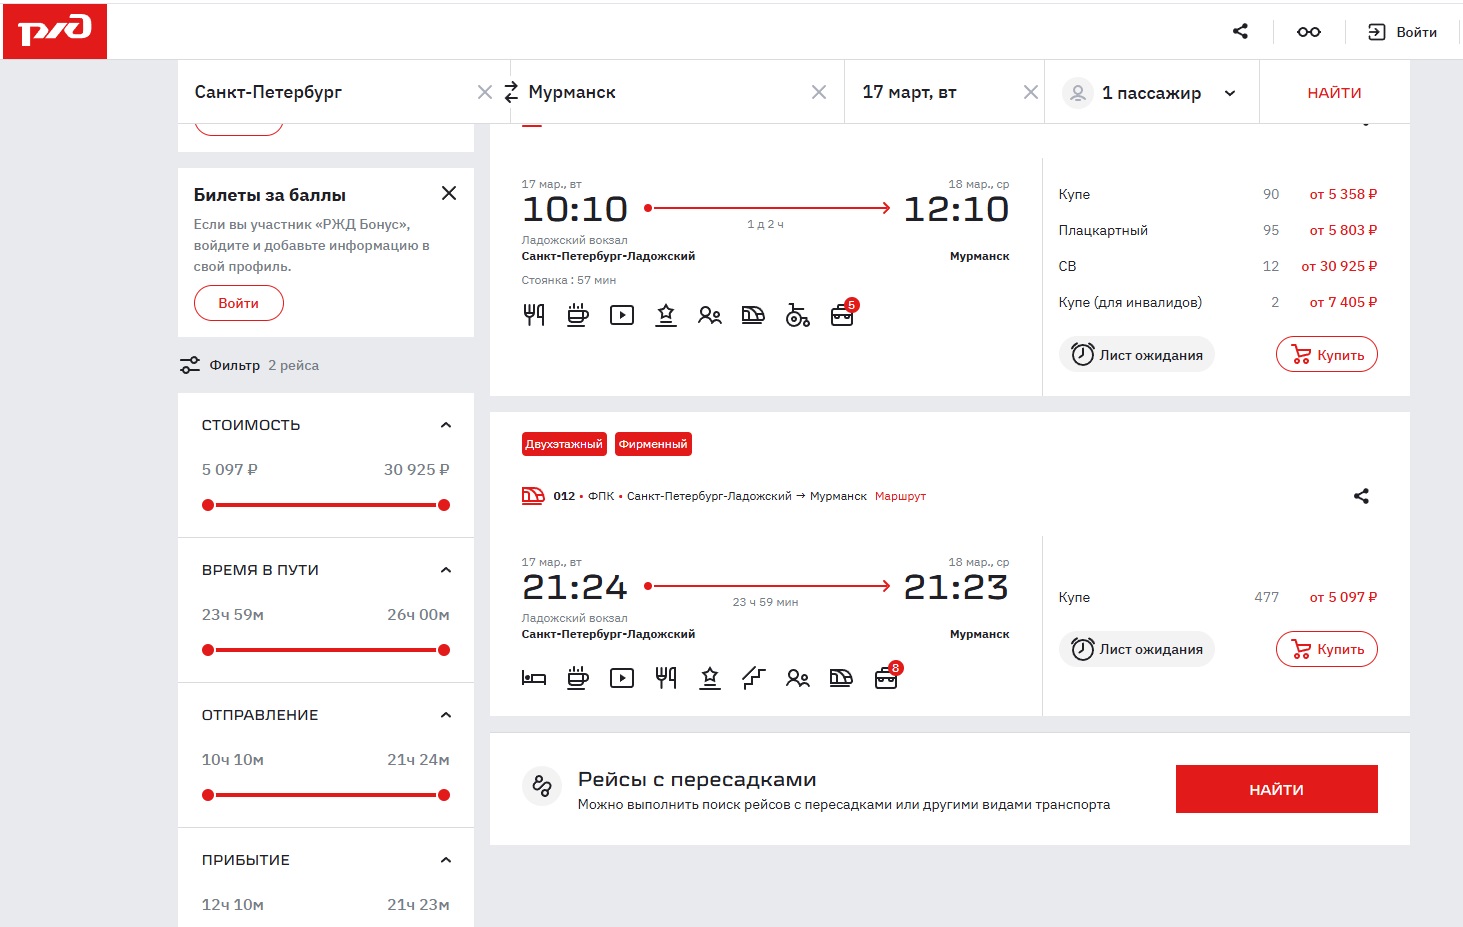Click the Двухэтажный tag
Image resolution: width=1463 pixels, height=927 pixels.
(564, 444)
